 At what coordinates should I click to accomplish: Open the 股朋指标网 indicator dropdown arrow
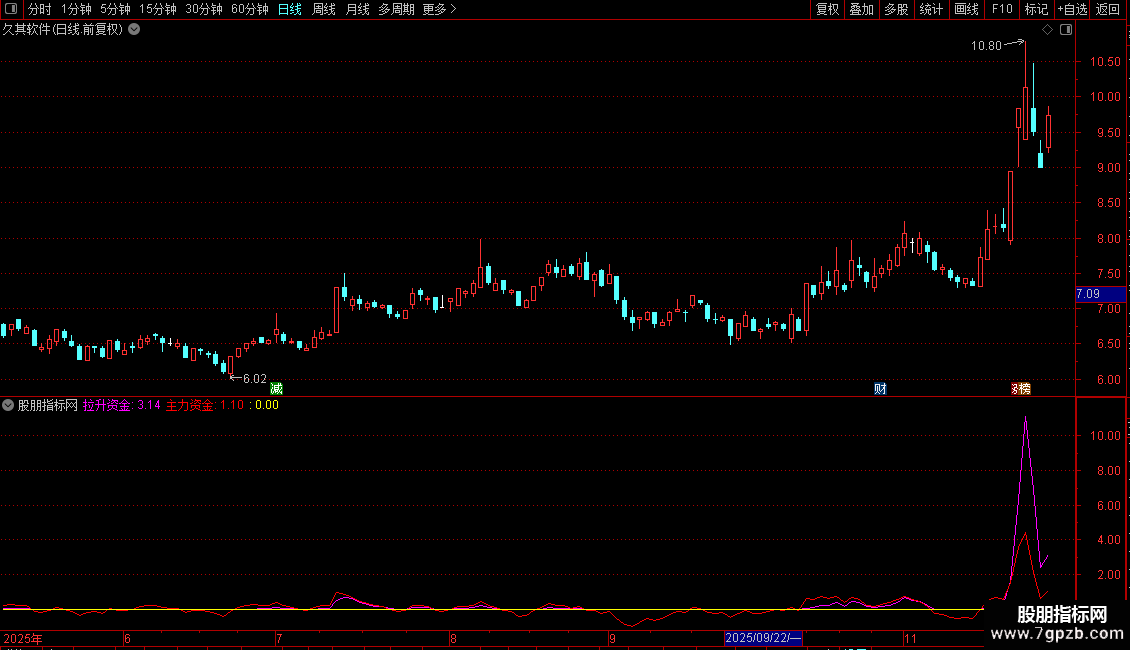point(8,405)
